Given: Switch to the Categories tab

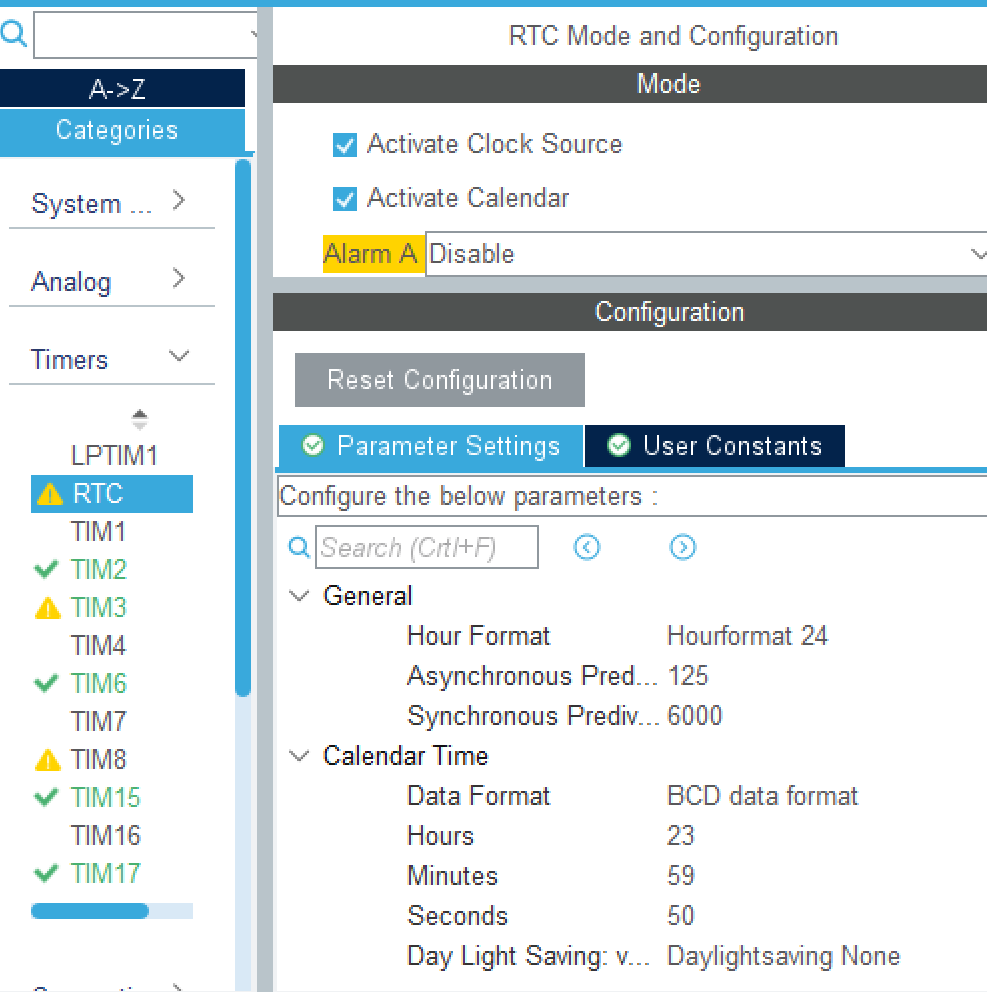Looking at the screenshot, I should tap(122, 131).
